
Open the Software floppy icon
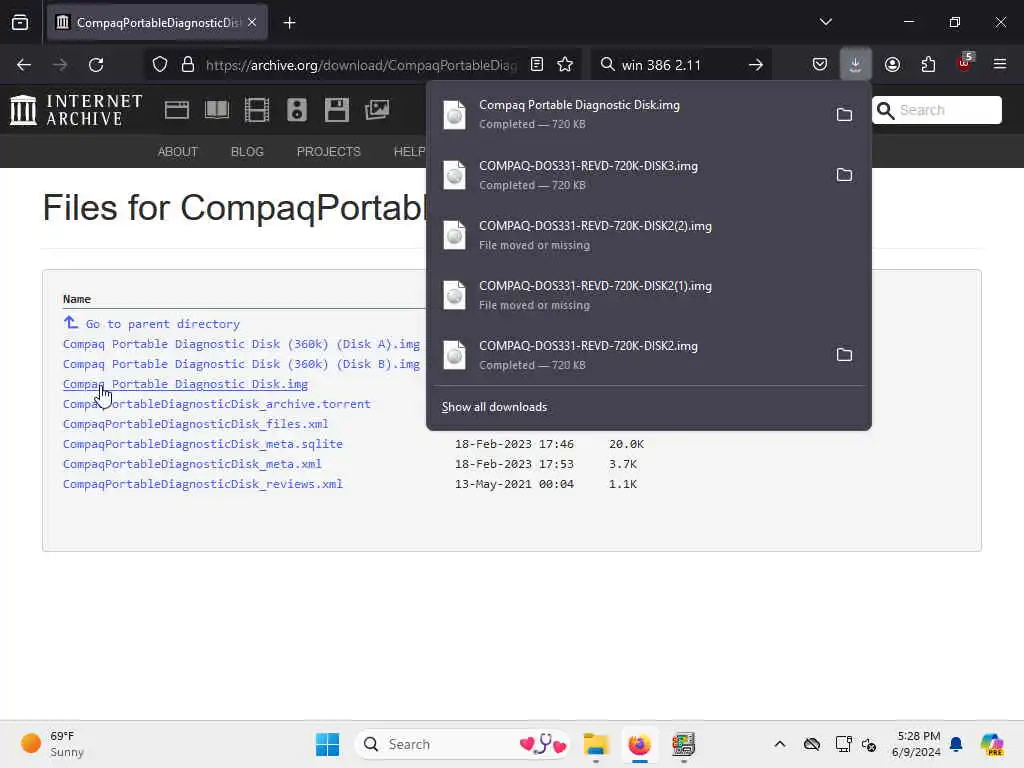pyautogui.click(x=337, y=110)
